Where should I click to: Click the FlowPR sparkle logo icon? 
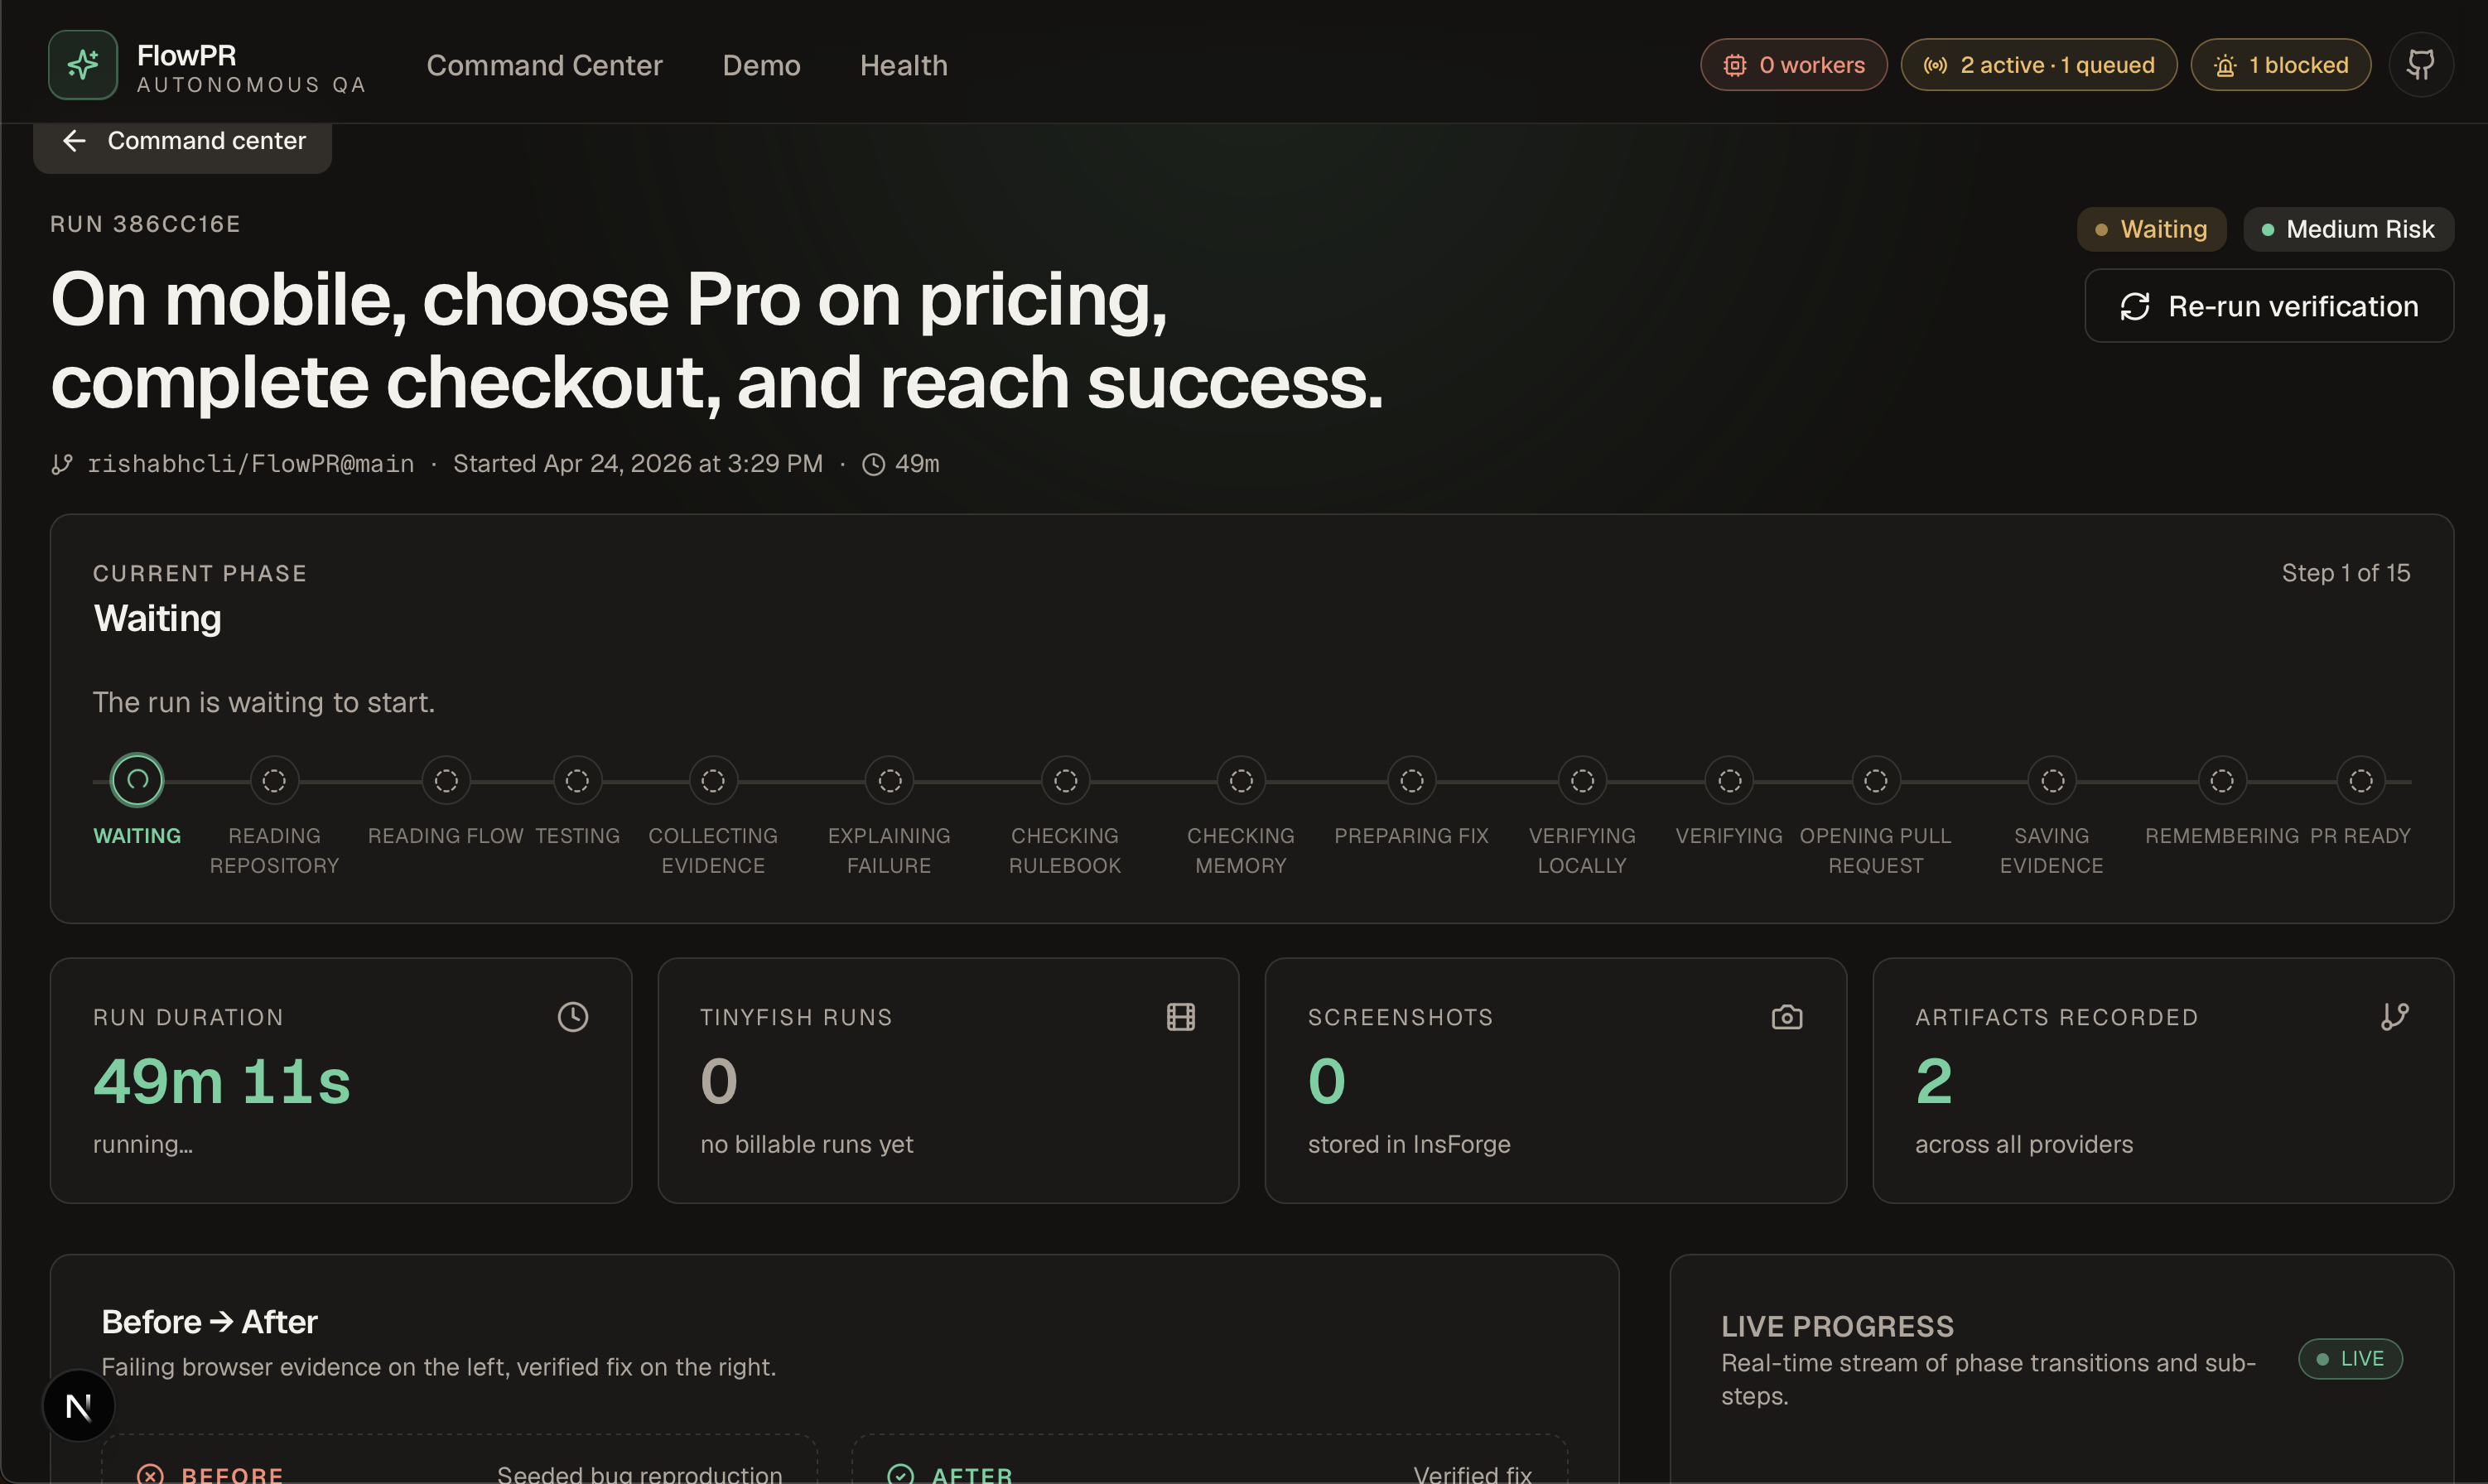click(83, 65)
